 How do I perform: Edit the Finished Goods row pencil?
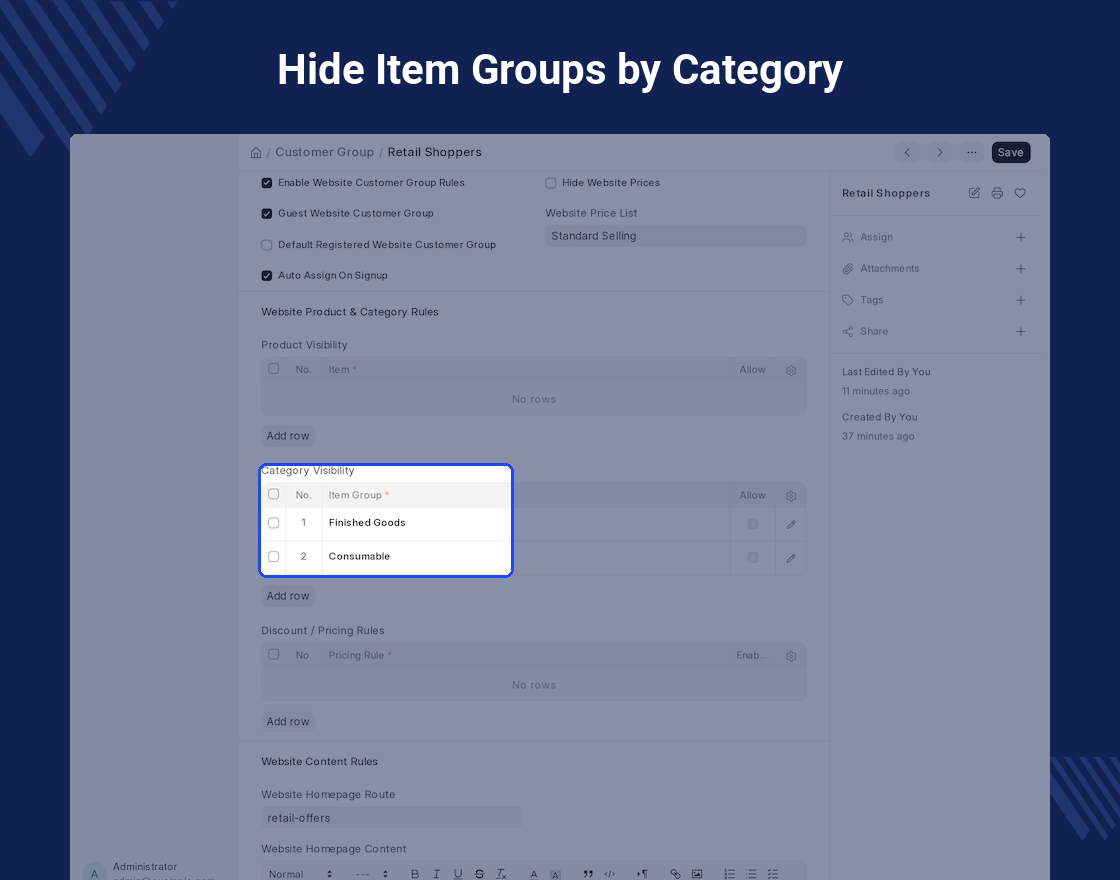click(x=791, y=524)
